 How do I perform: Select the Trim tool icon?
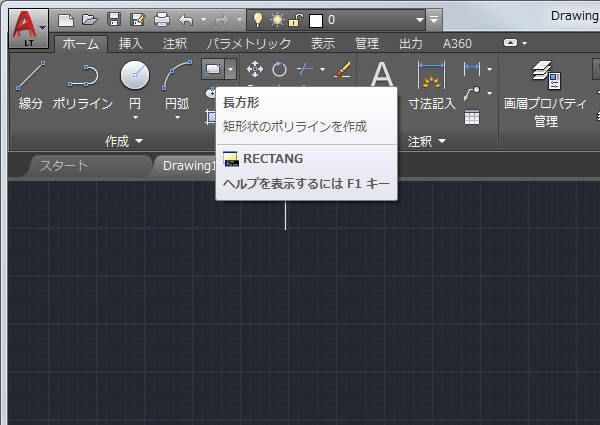tap(305, 69)
